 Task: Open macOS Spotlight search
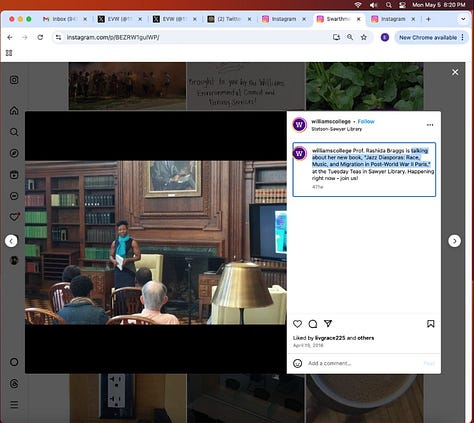tap(389, 5)
